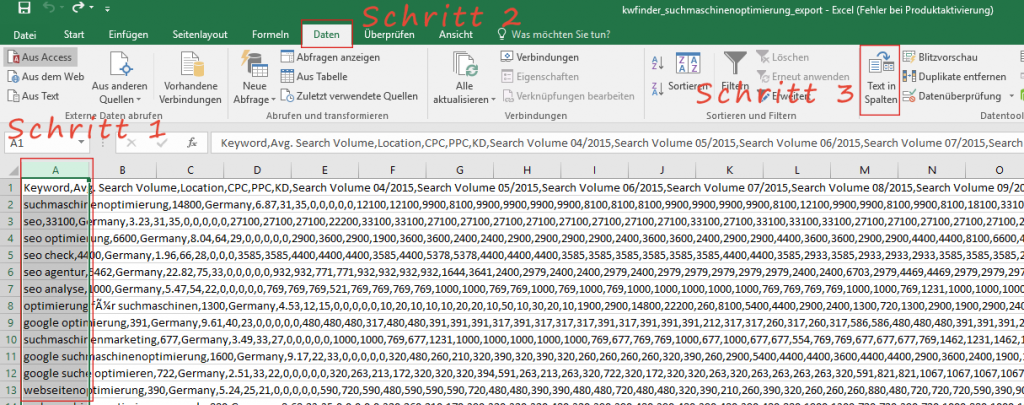Image resolution: width=1024 pixels, height=405 pixels.
Task: Switch to the Formeln tab
Action: point(270,35)
